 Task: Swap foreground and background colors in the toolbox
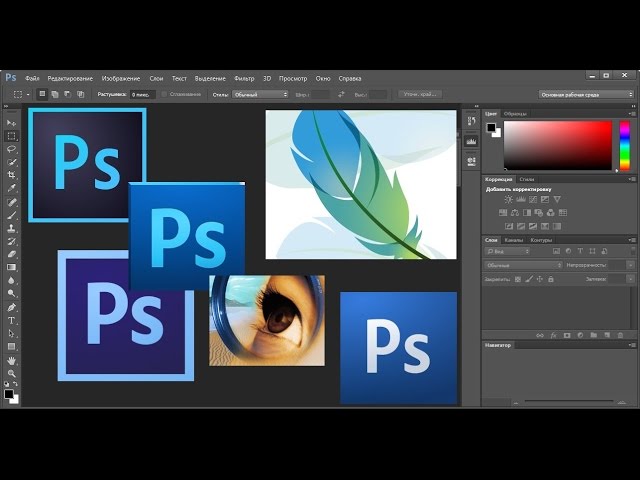[16, 384]
